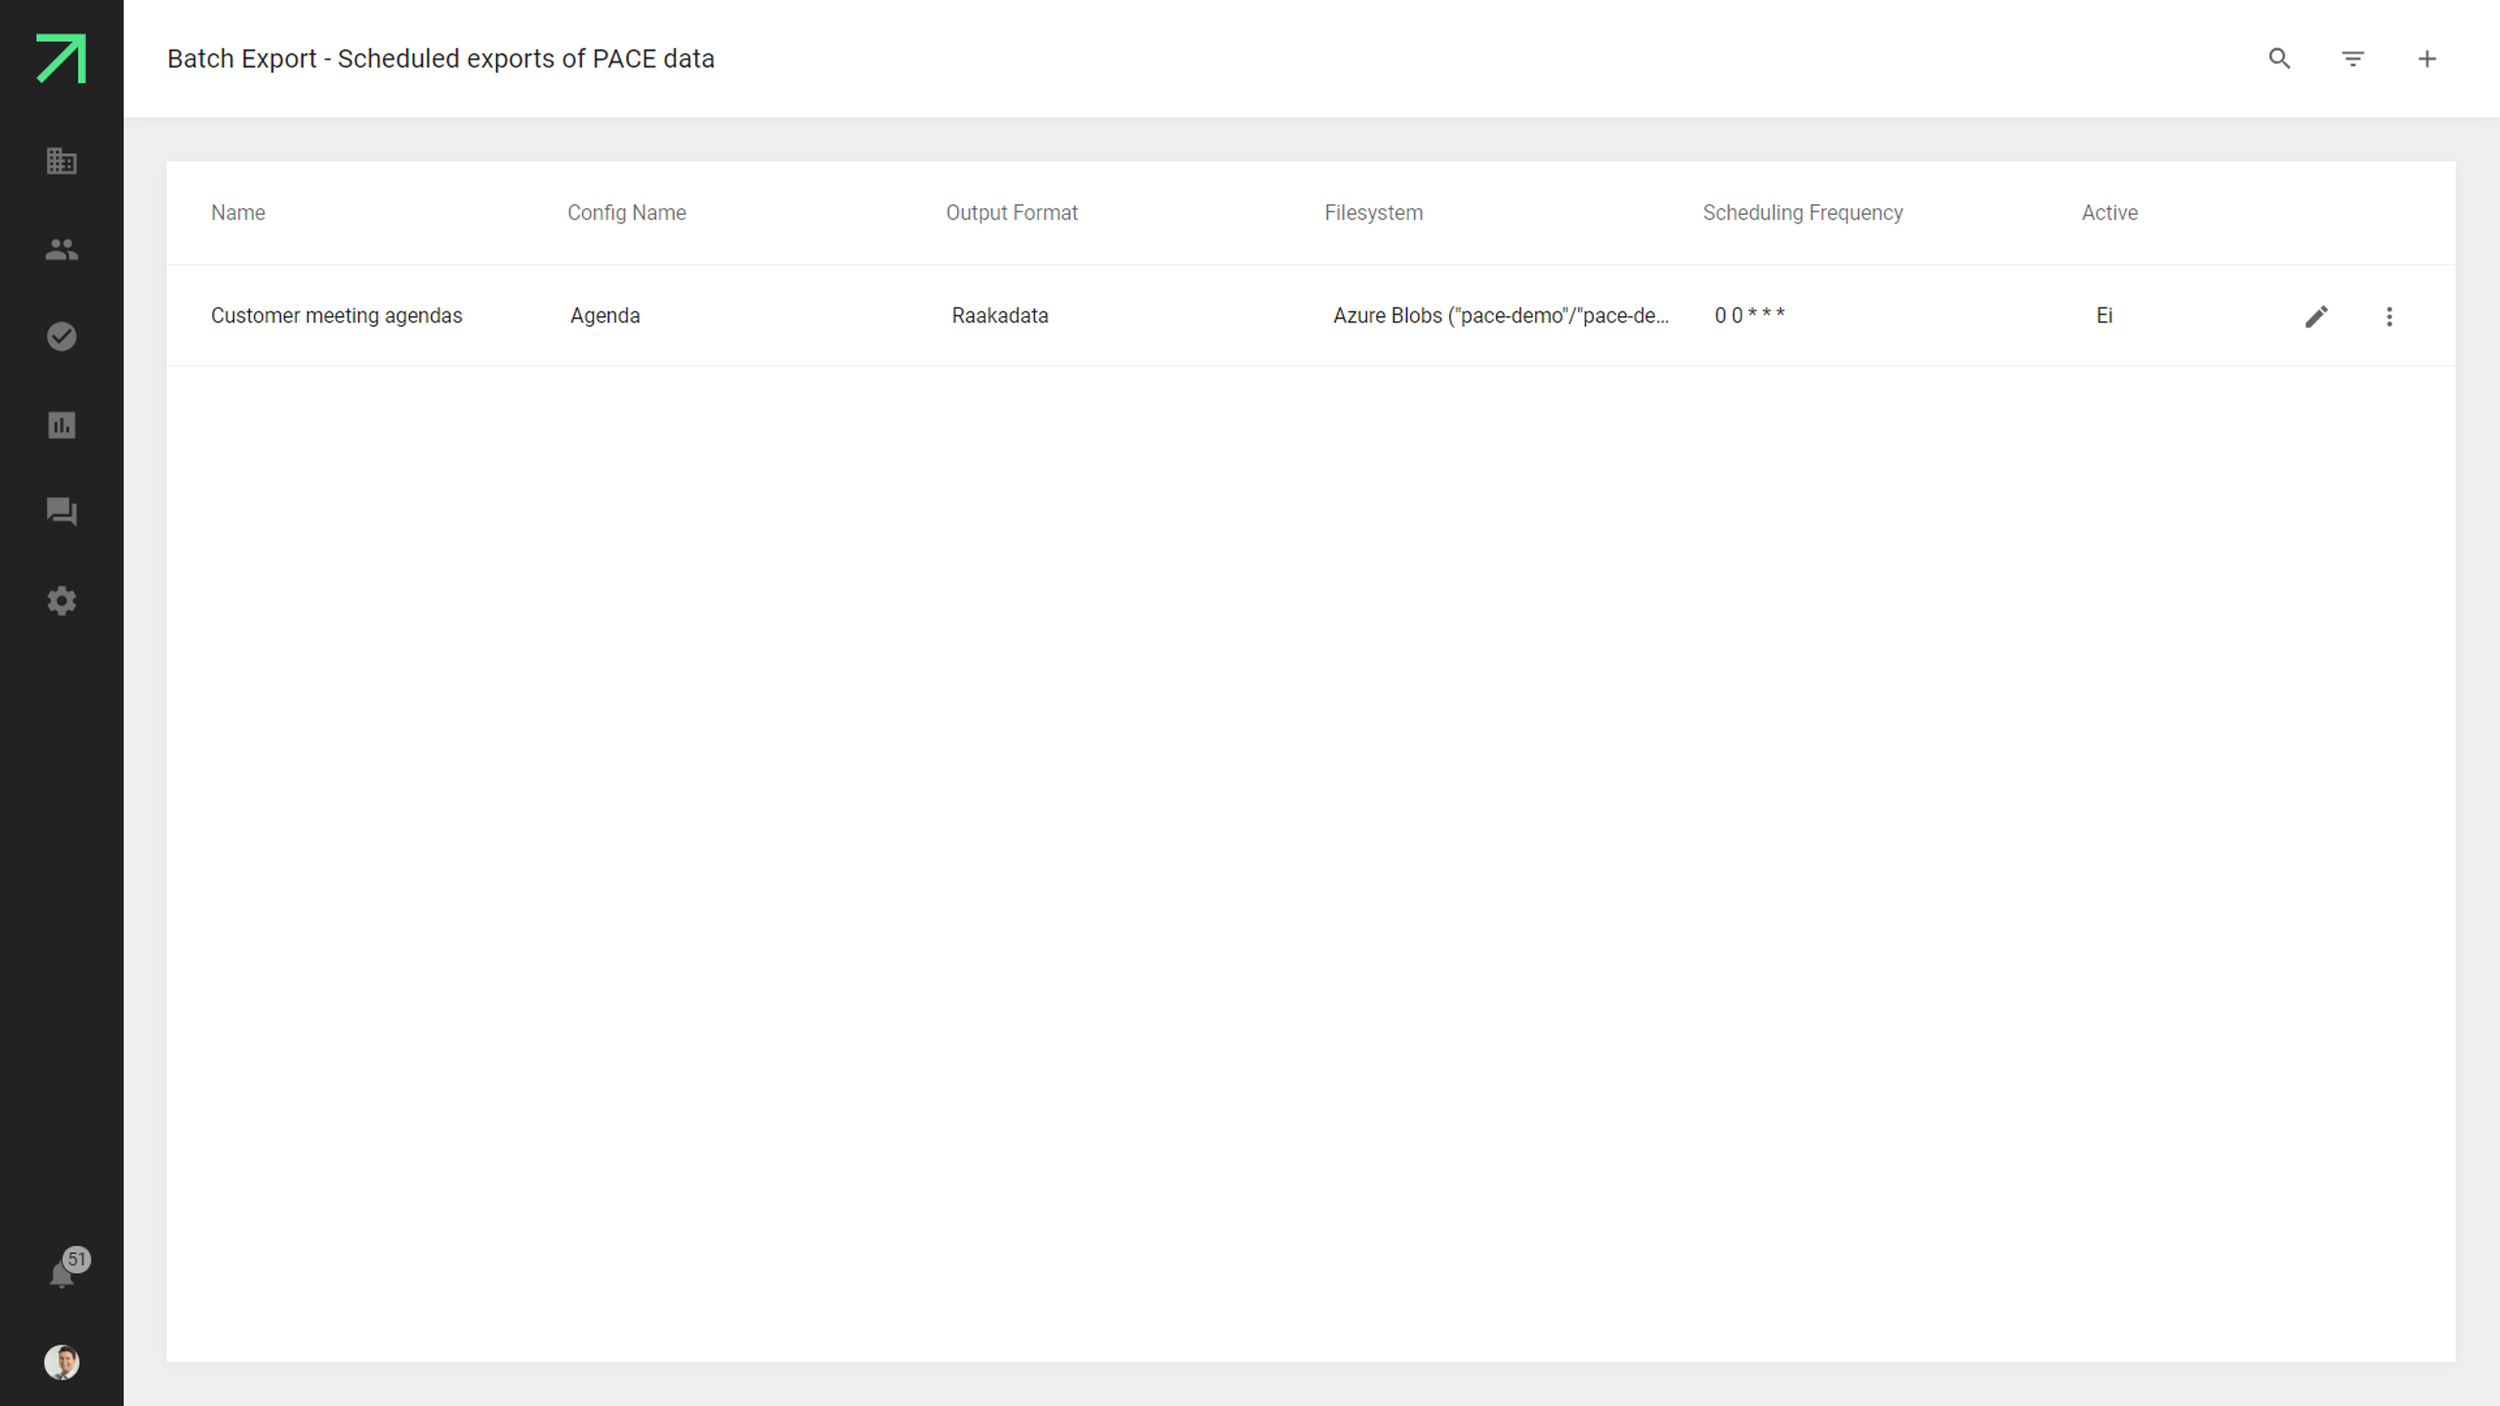Open three-dot menu for Customer meeting agendas
This screenshot has width=2500, height=1406.
[x=2389, y=317]
